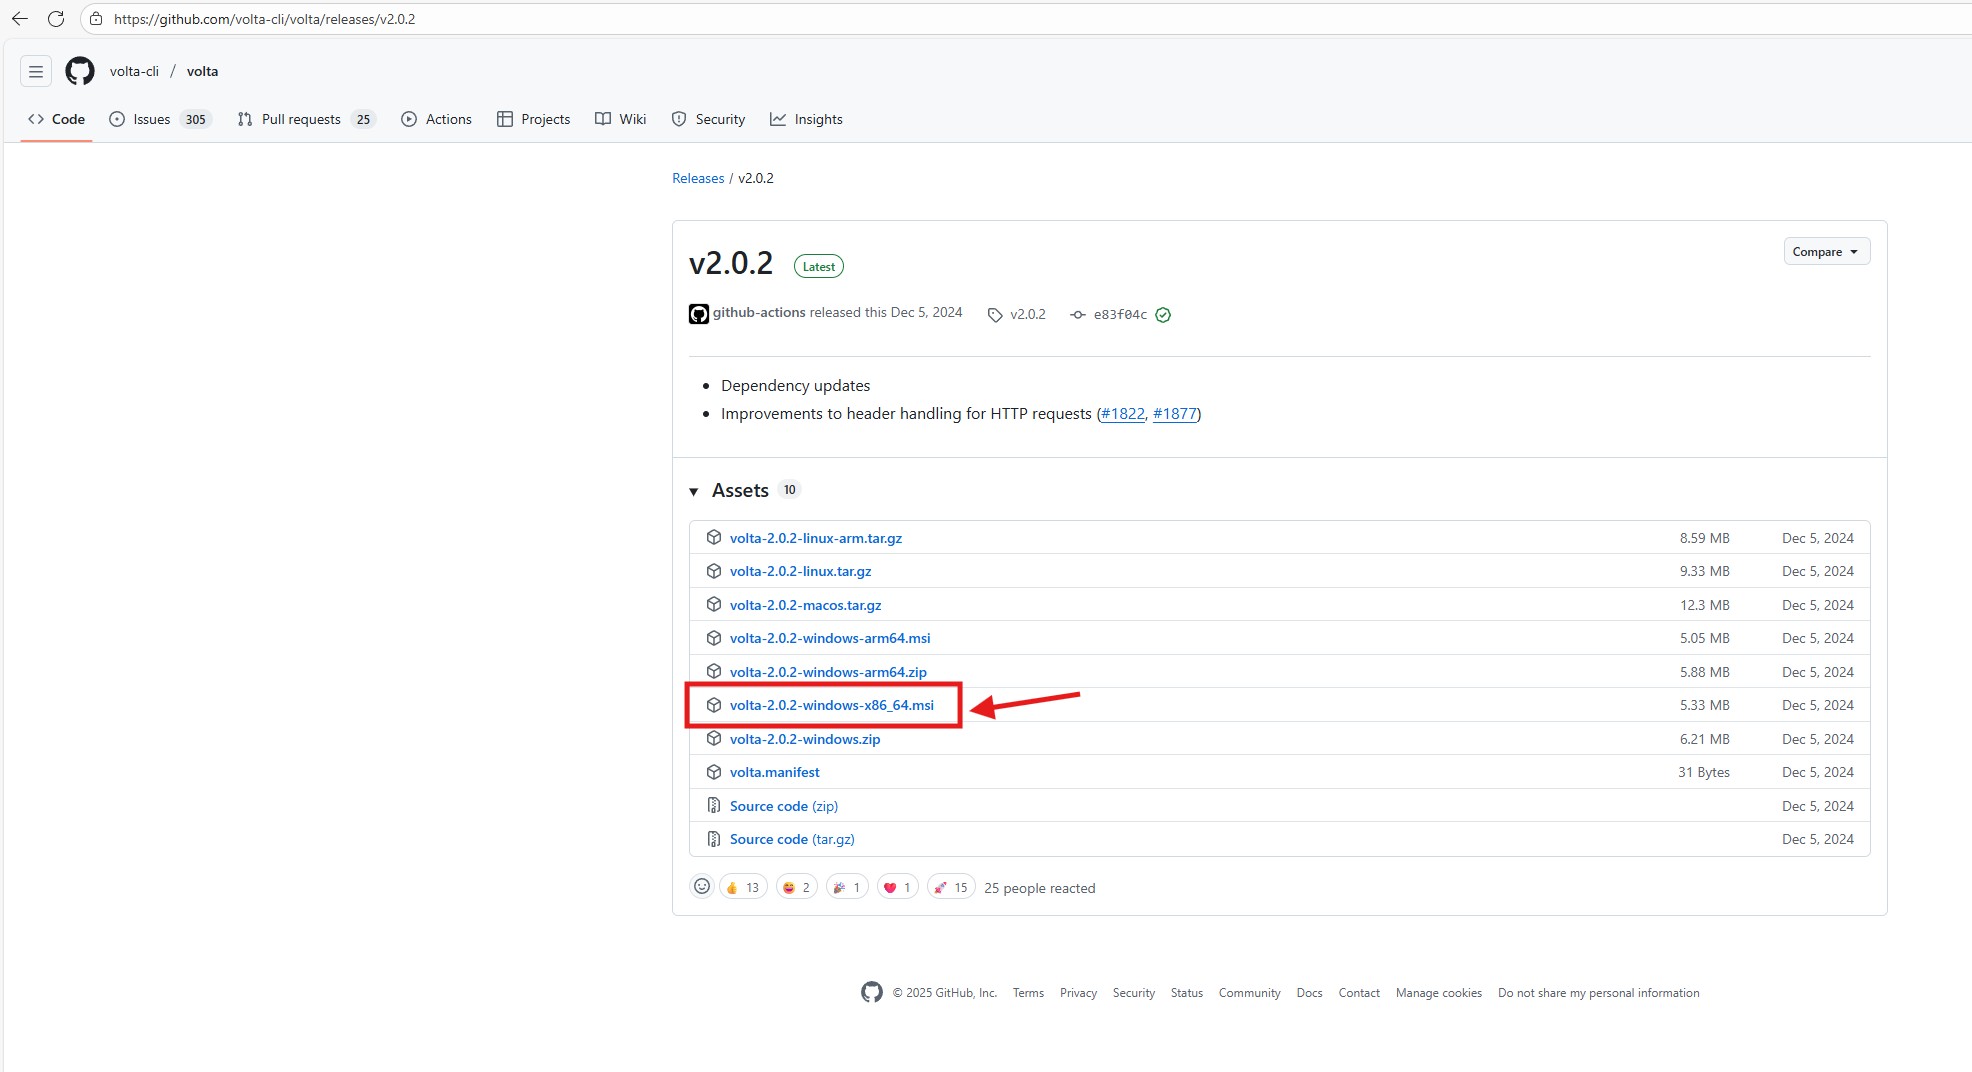Image resolution: width=1972 pixels, height=1072 pixels.
Task: Click github-actions avatar icon
Action: 699,314
